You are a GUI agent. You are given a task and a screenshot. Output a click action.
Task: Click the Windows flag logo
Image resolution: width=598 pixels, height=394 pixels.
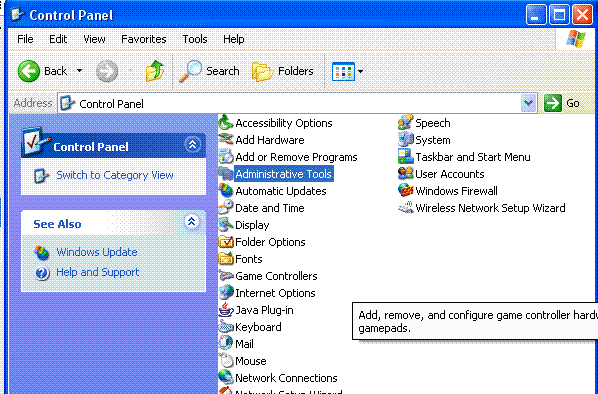coord(575,39)
